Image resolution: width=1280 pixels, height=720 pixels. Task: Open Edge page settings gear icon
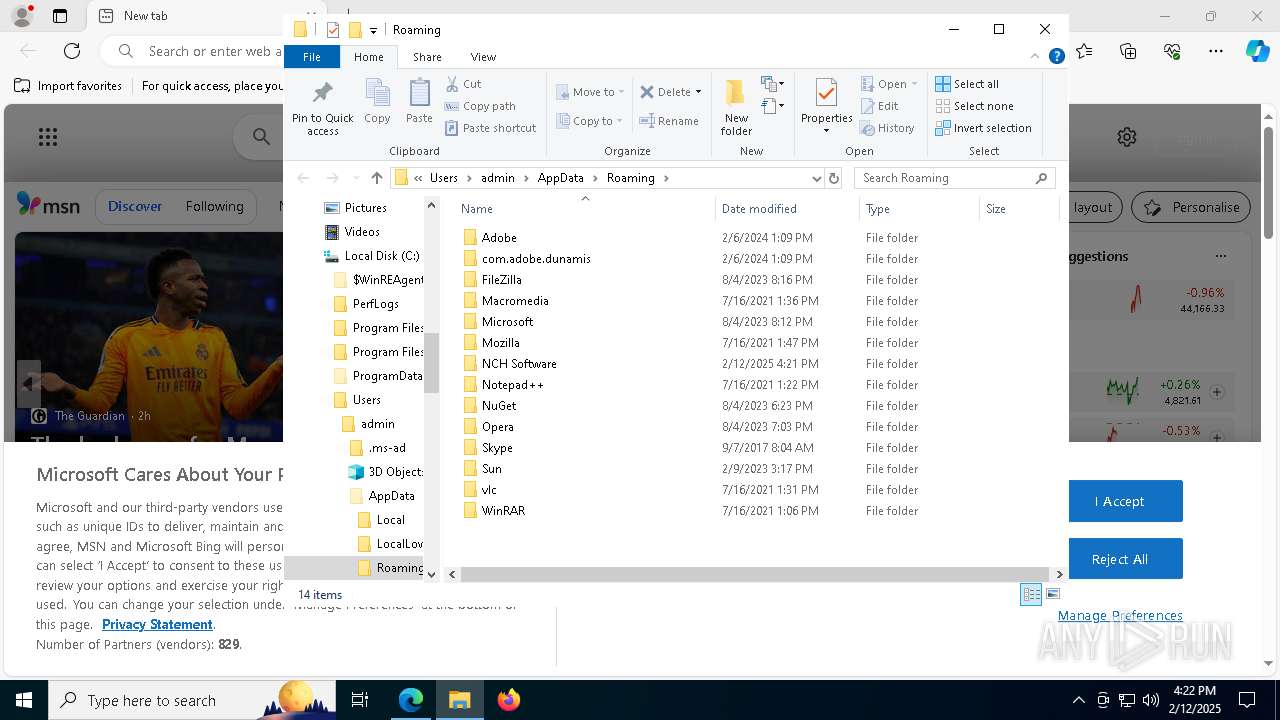(1127, 137)
